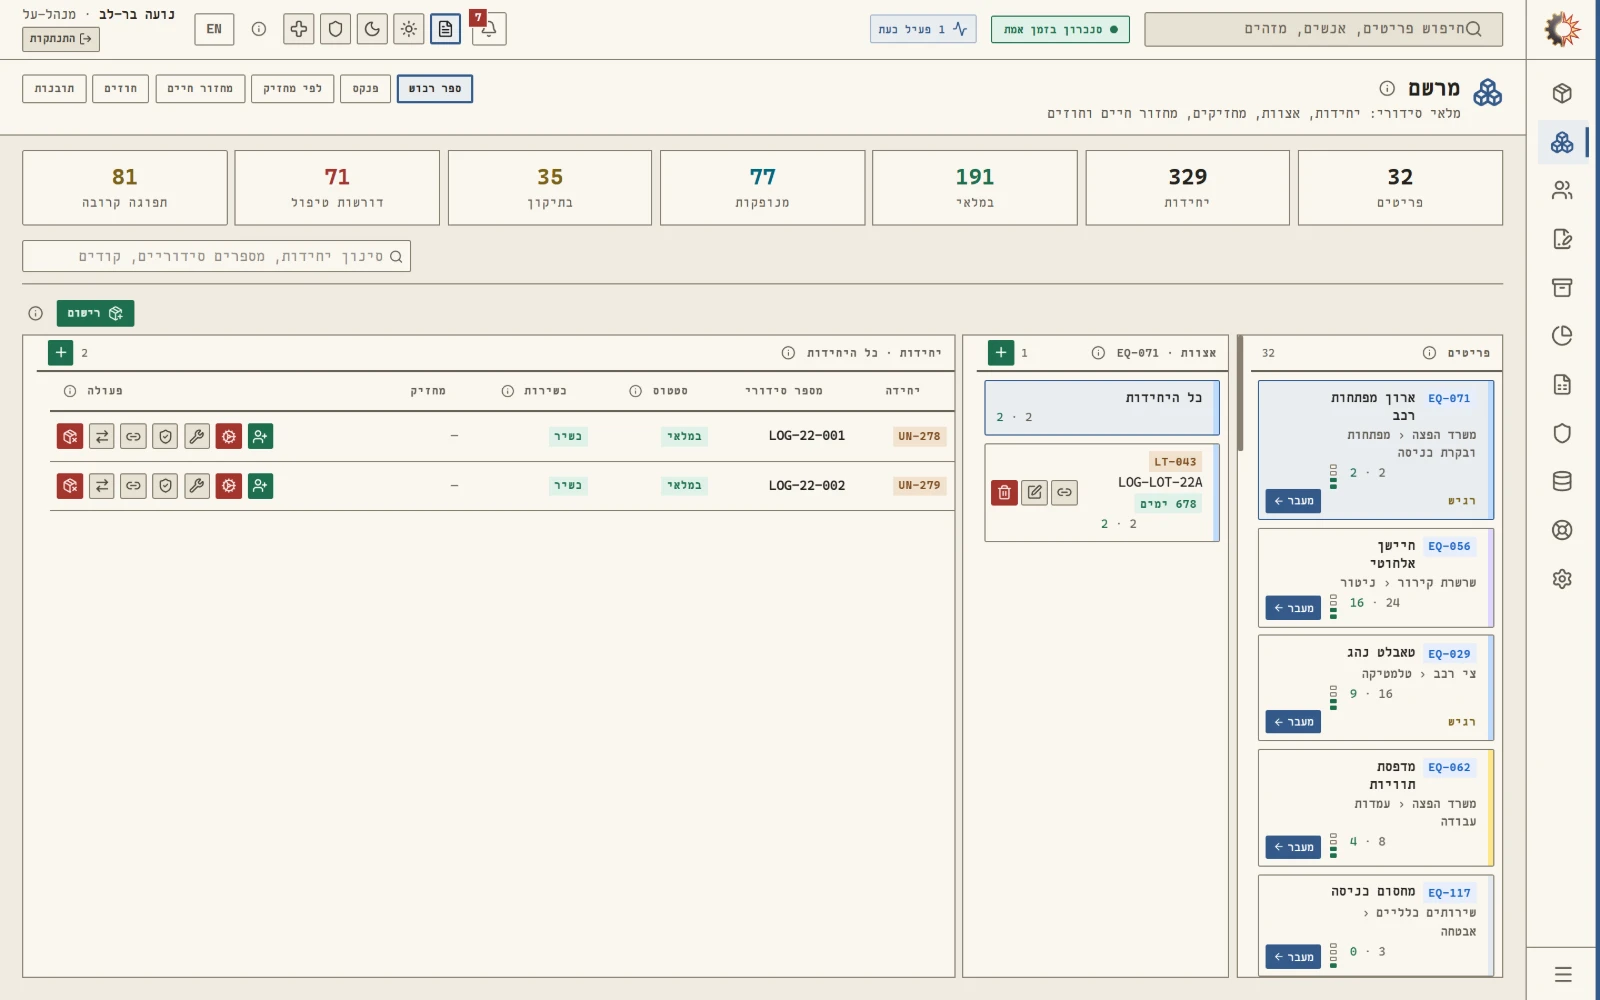Expand the sidebar hamburger menu
This screenshot has height=1000, width=1600.
point(1563,974)
